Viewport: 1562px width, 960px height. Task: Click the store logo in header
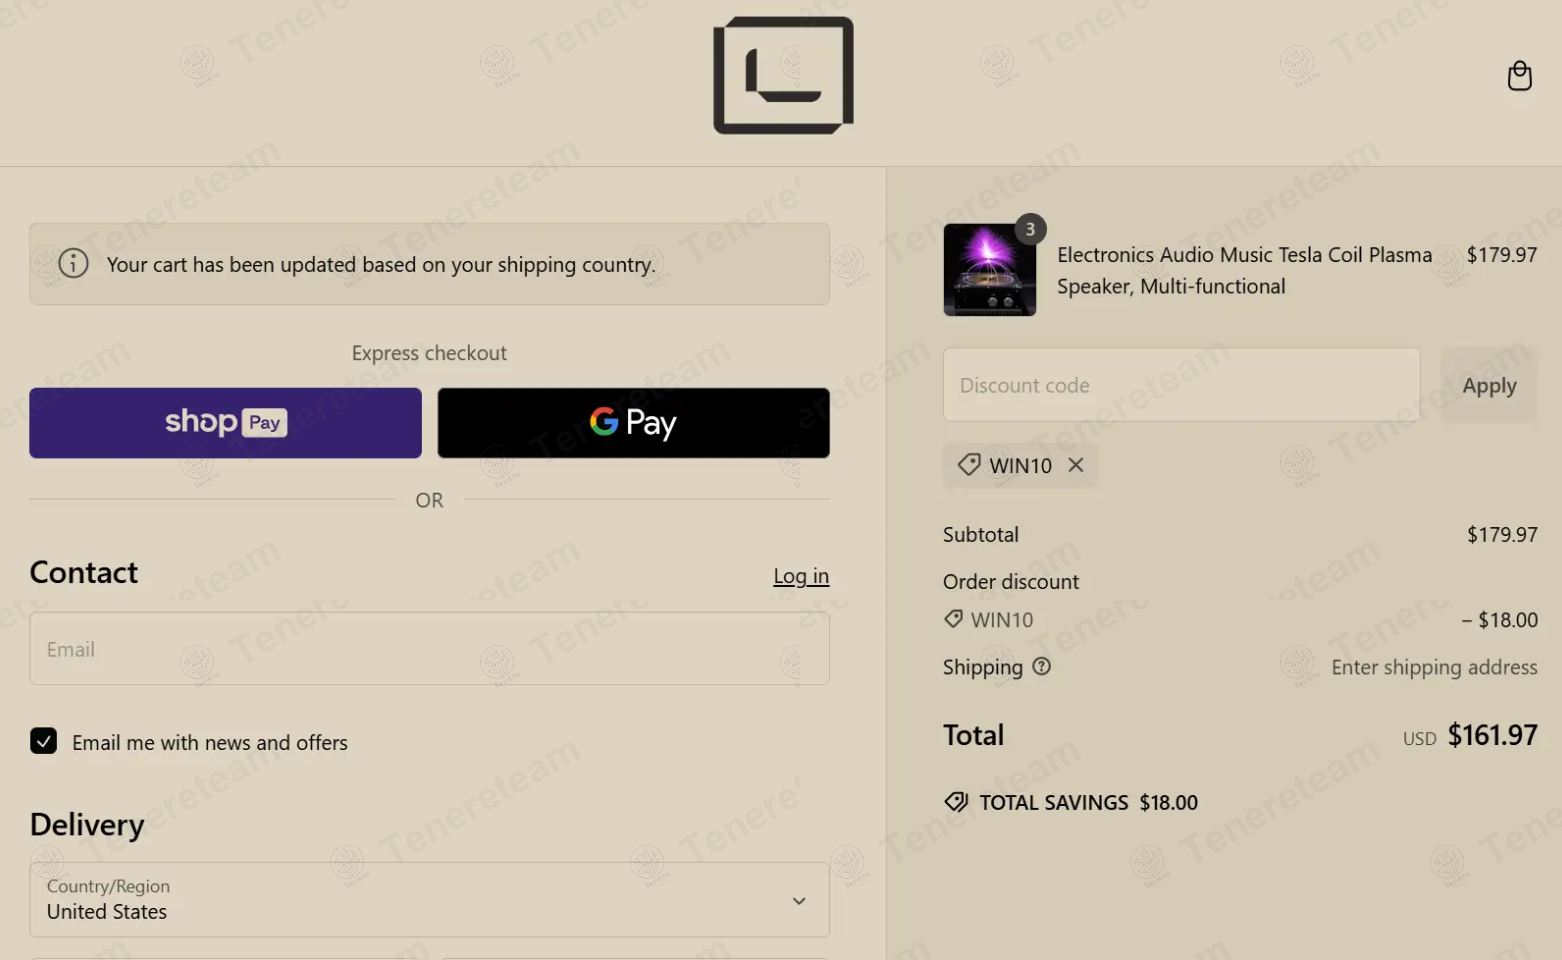783,75
